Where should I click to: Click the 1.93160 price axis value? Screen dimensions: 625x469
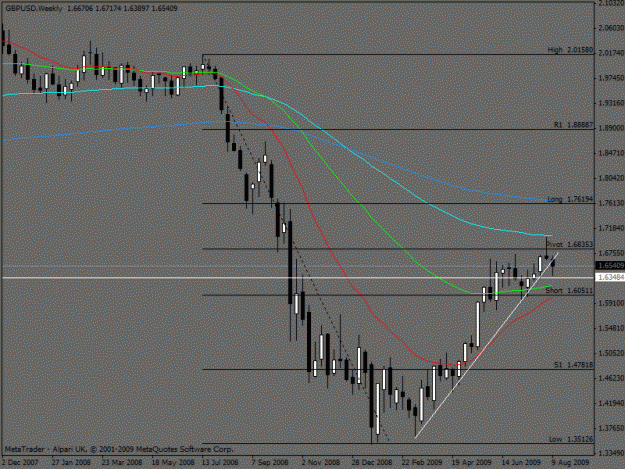pos(611,103)
